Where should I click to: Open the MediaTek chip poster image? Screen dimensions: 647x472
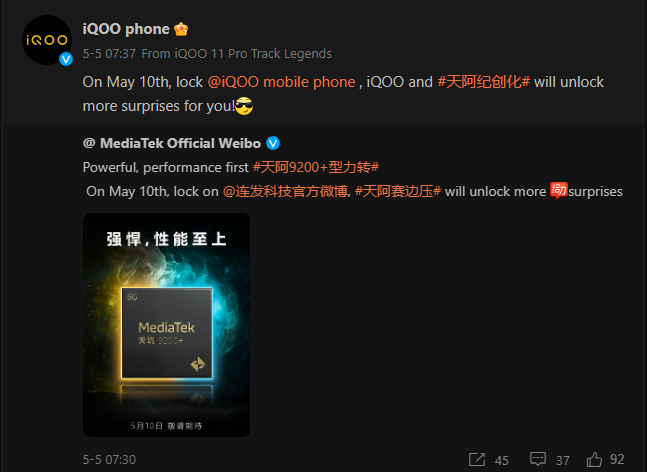pos(166,325)
